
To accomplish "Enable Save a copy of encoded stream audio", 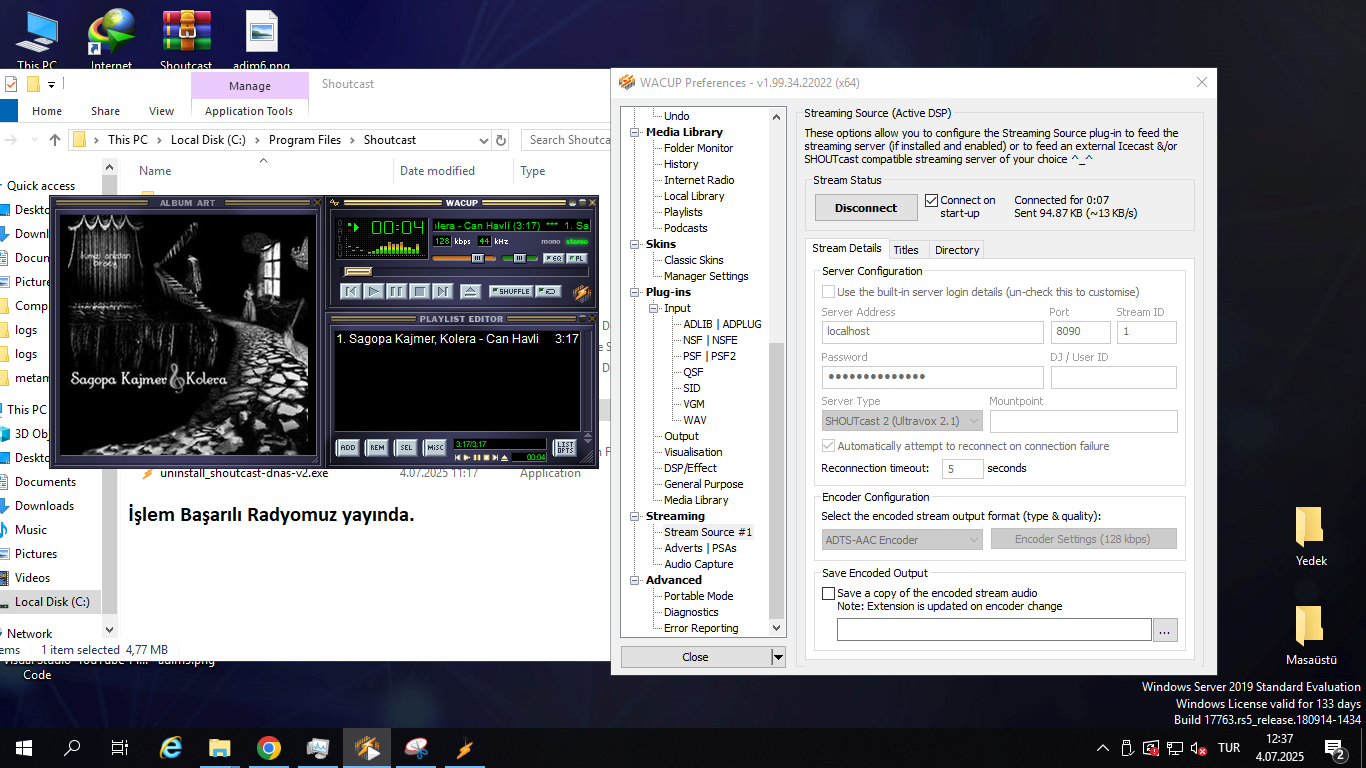I will click(828, 593).
